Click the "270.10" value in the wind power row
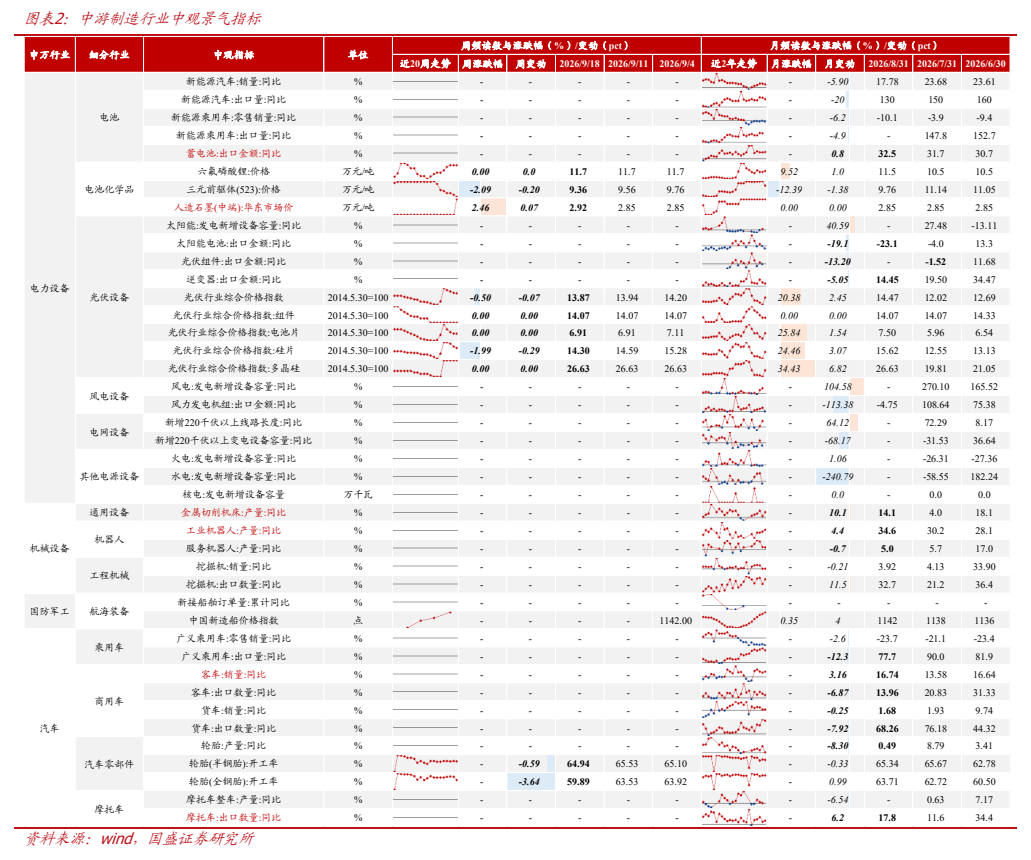This screenshot has height=860, width=1031. point(936,387)
